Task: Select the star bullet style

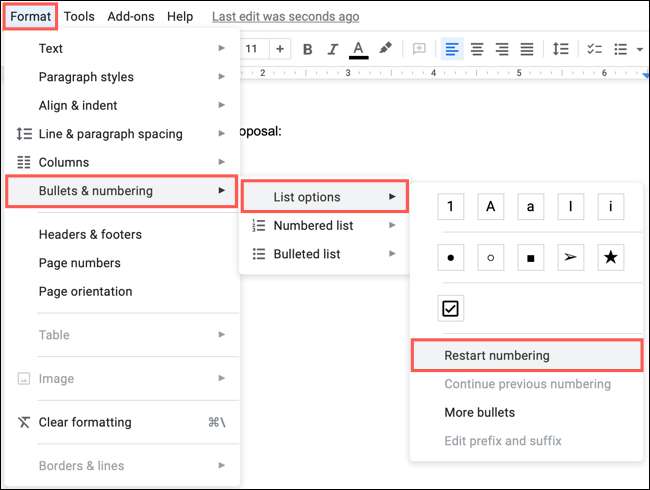Action: [x=610, y=257]
